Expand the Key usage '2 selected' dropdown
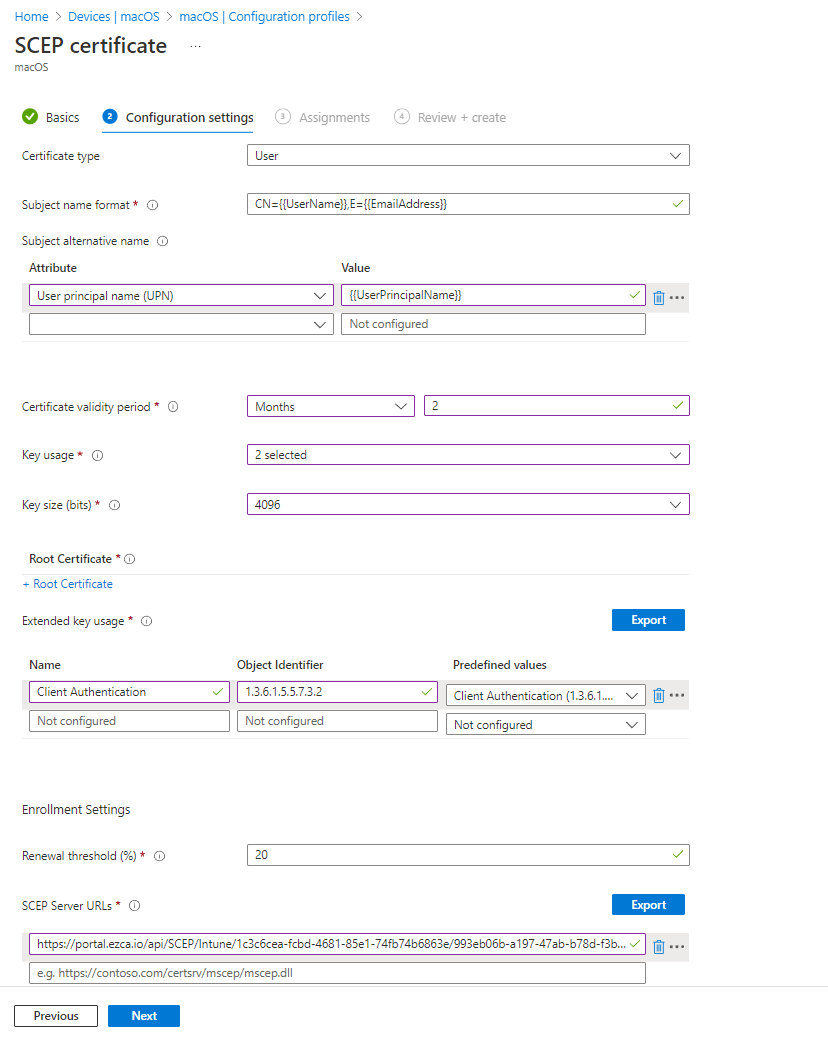828x1042 pixels. 468,454
